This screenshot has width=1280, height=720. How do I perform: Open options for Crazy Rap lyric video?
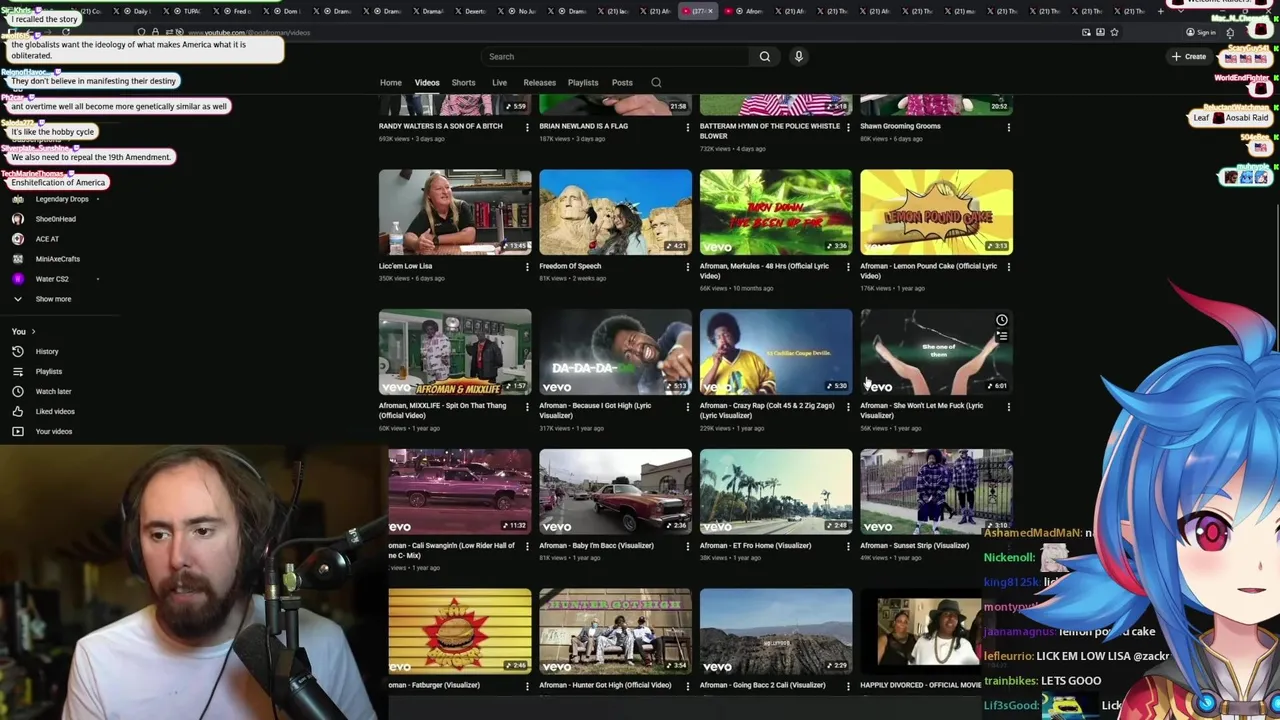(x=848, y=407)
